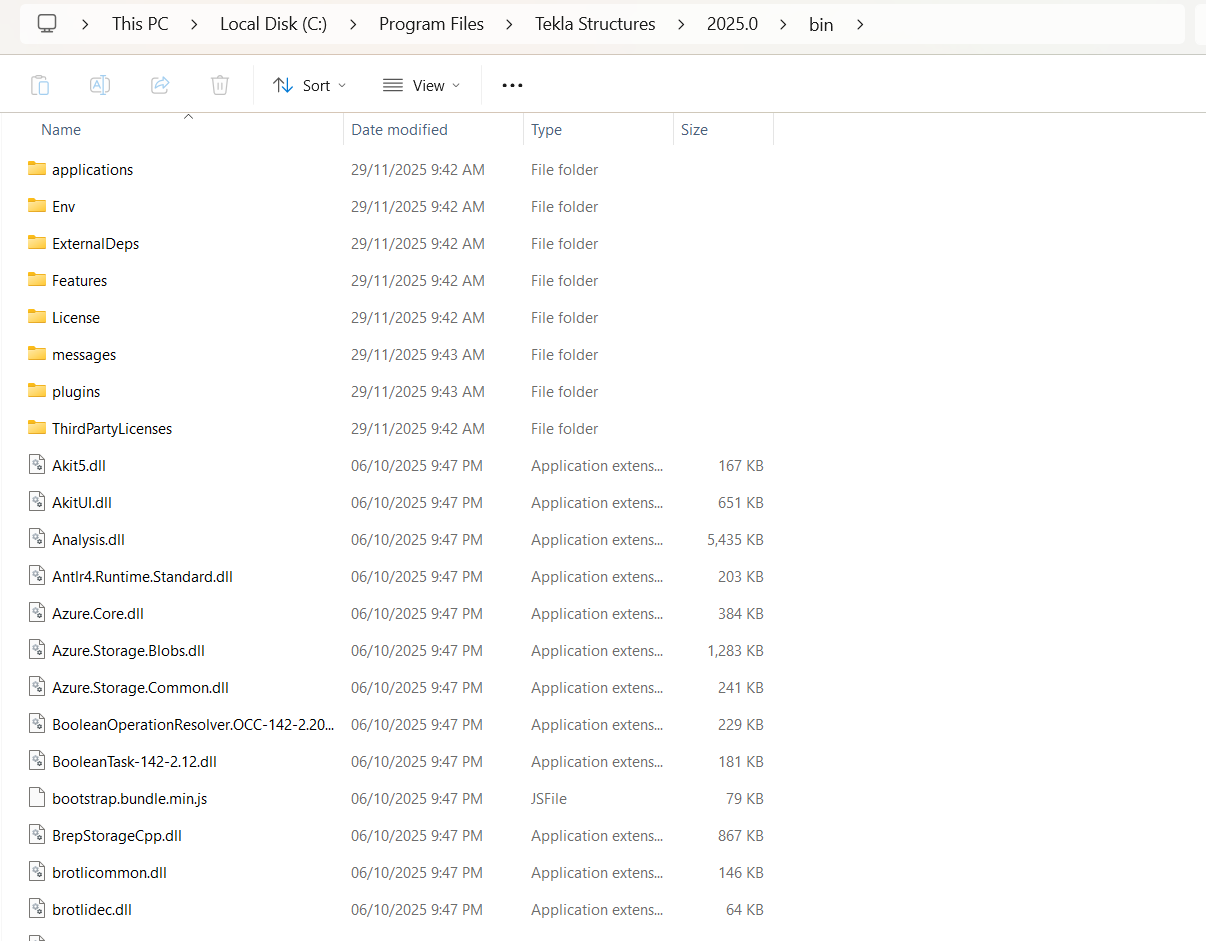The height and width of the screenshot is (950, 1206).
Task: Open the Sort dropdown menu
Action: (x=310, y=85)
